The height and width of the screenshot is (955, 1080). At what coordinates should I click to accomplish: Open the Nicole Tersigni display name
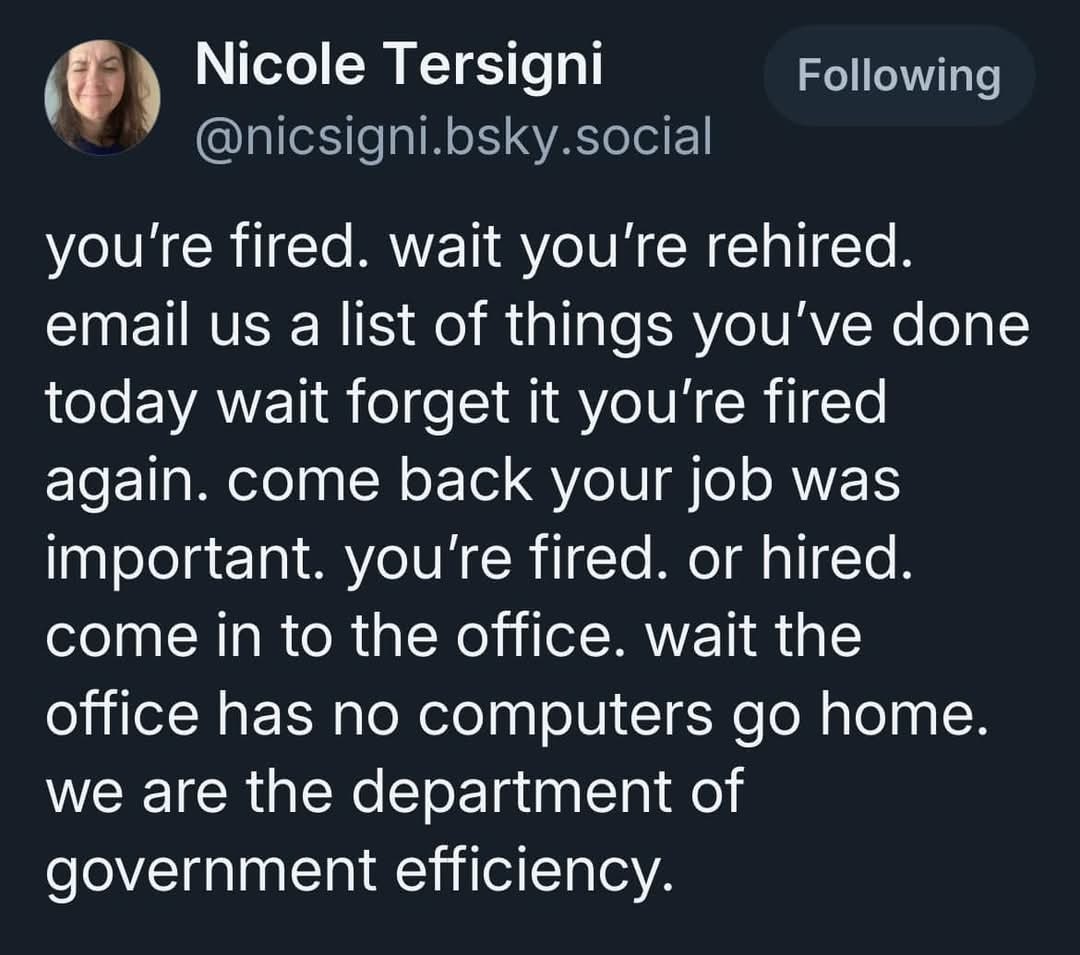pyautogui.click(x=400, y=67)
